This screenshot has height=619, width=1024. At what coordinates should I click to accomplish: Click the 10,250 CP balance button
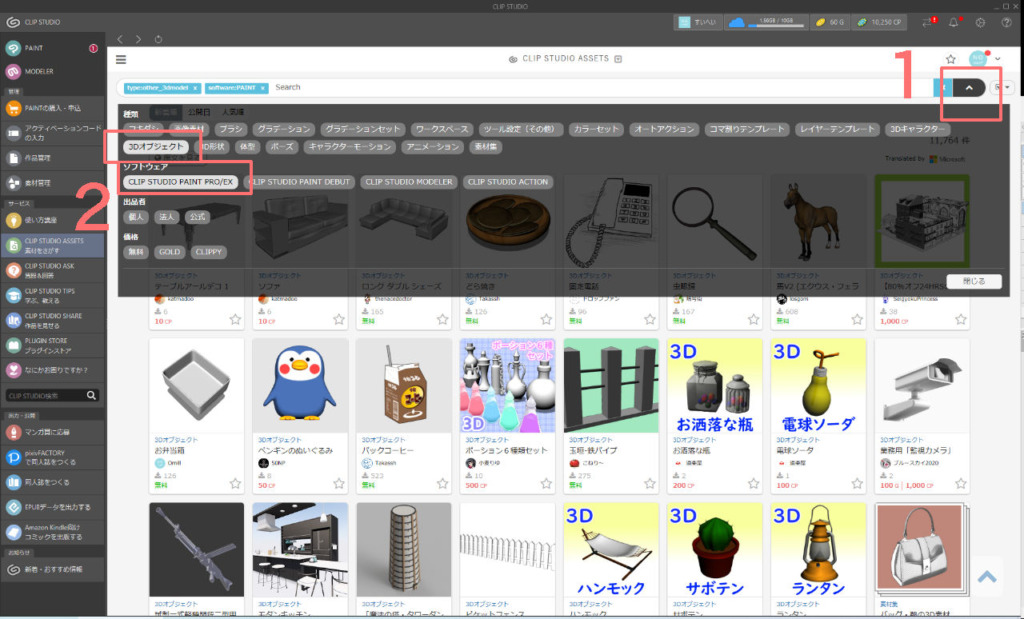coord(879,22)
